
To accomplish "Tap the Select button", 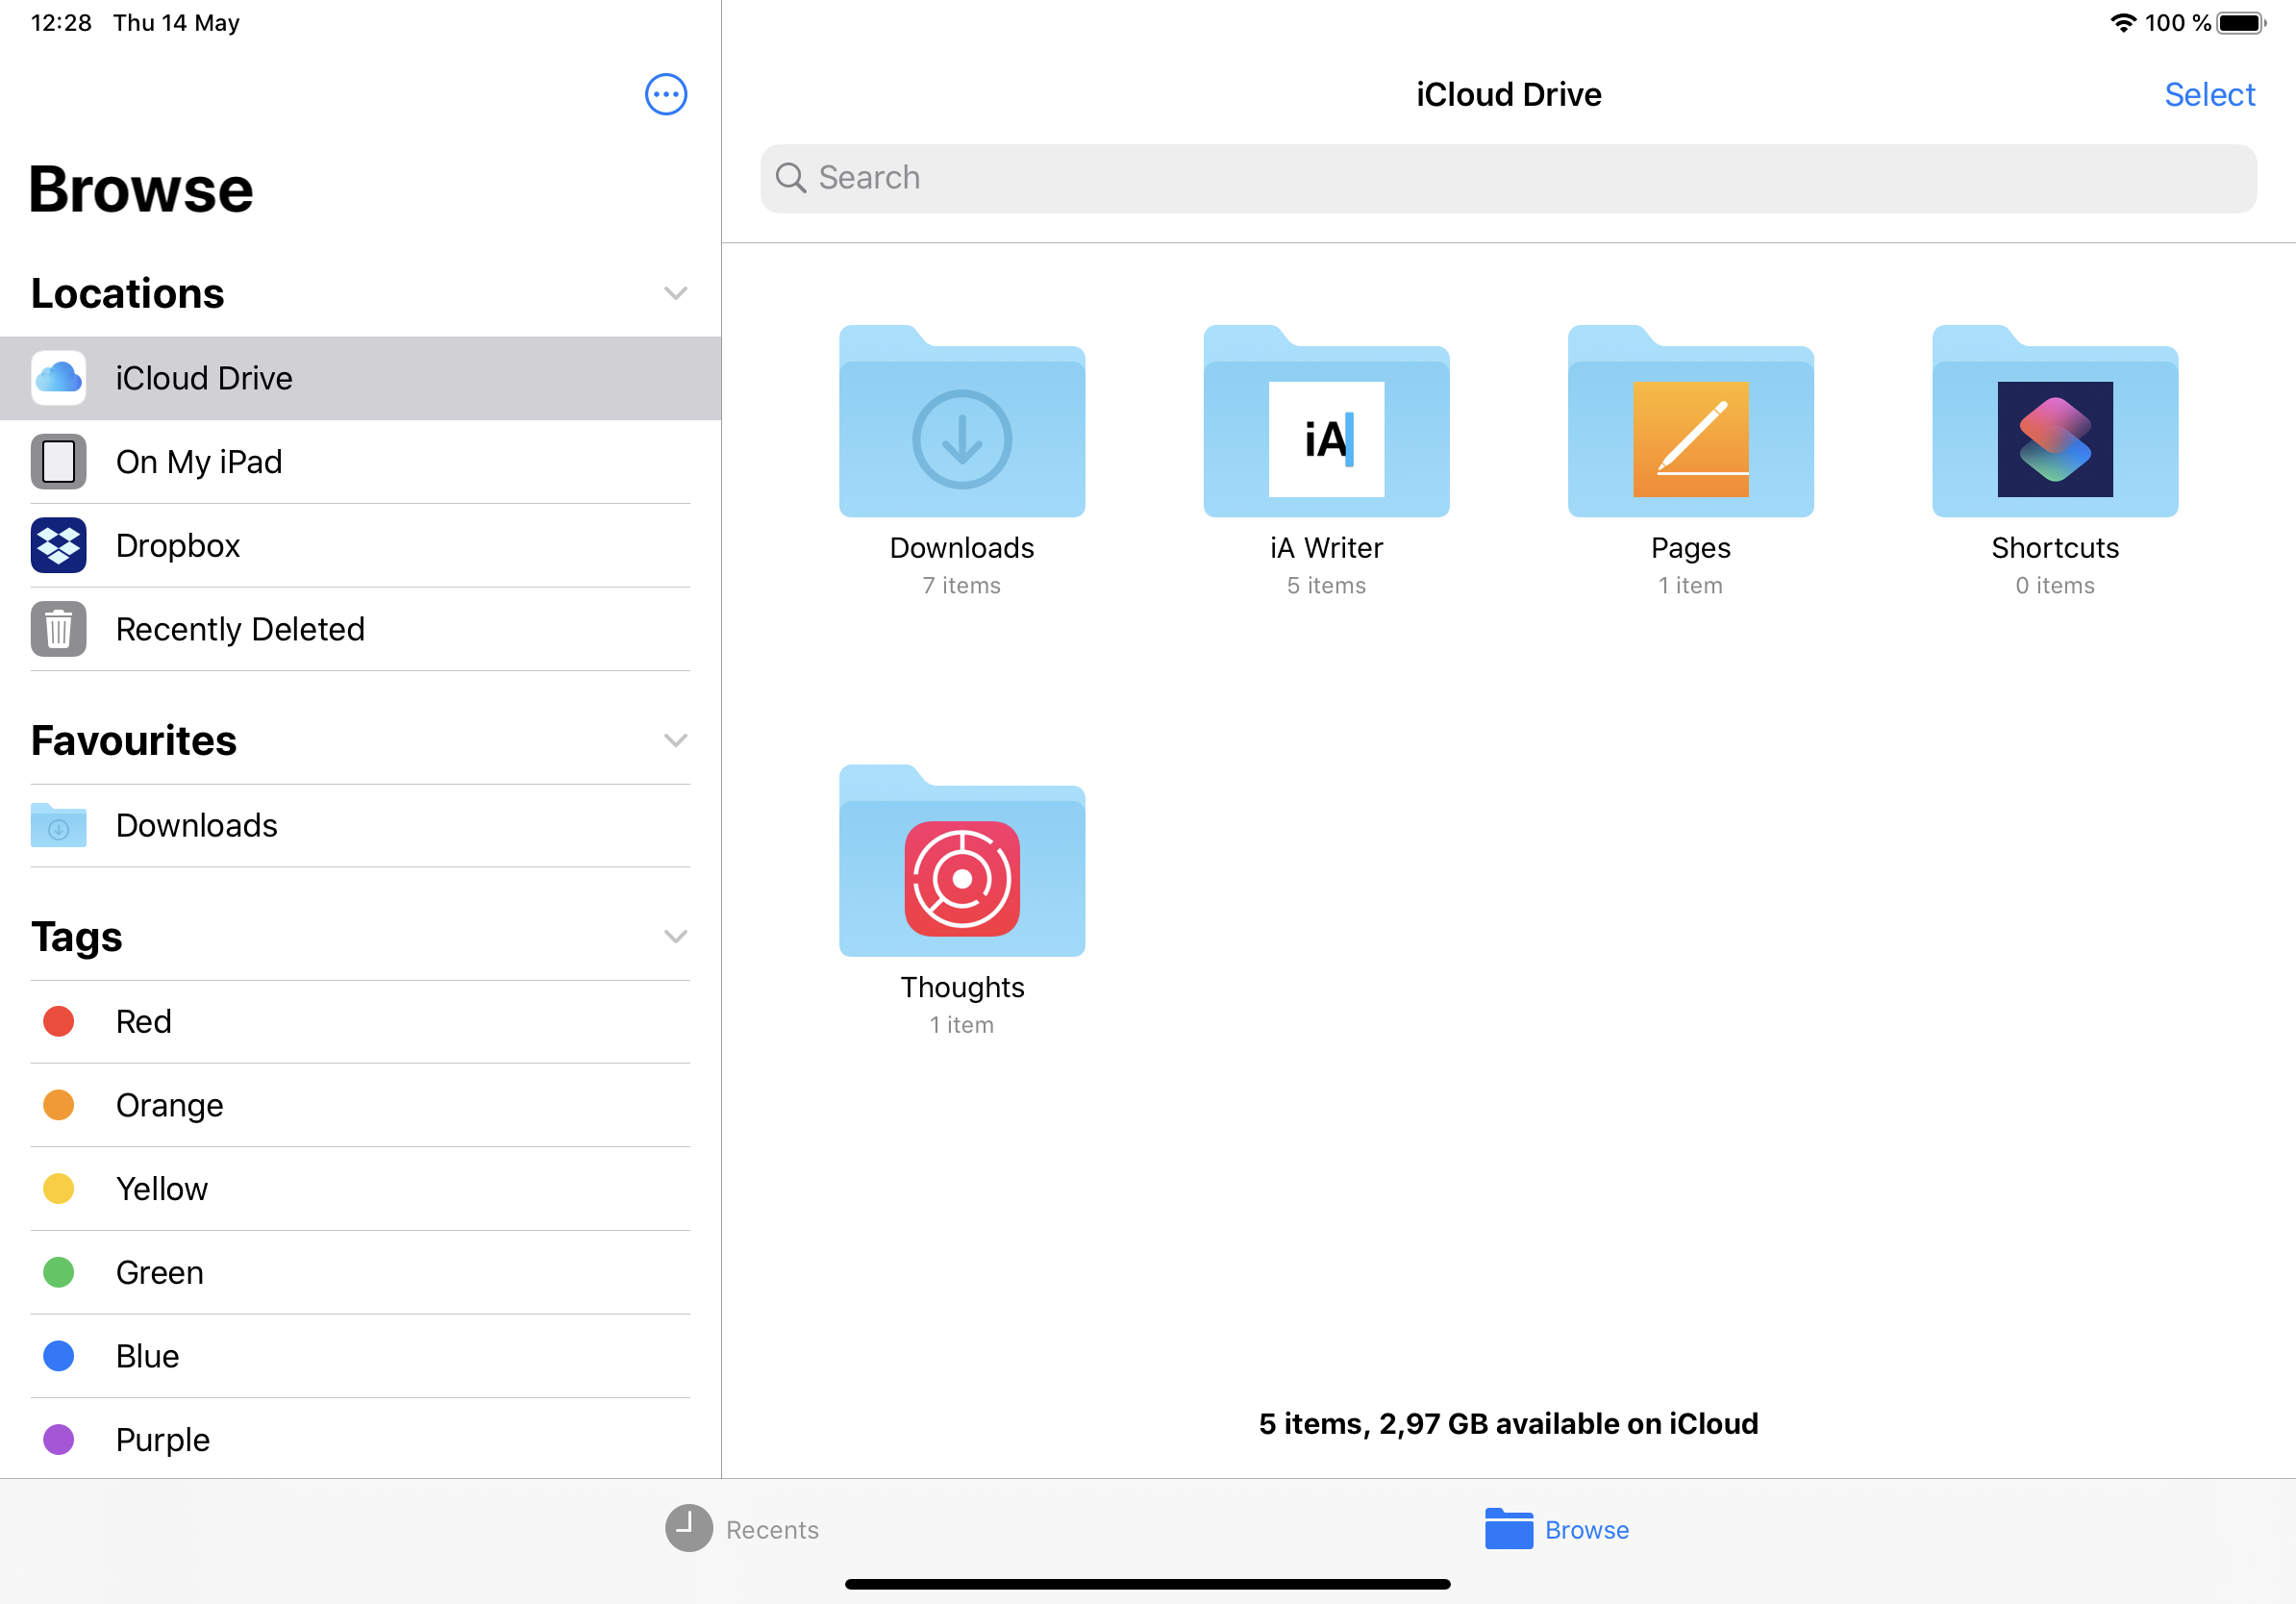I will coord(2210,95).
